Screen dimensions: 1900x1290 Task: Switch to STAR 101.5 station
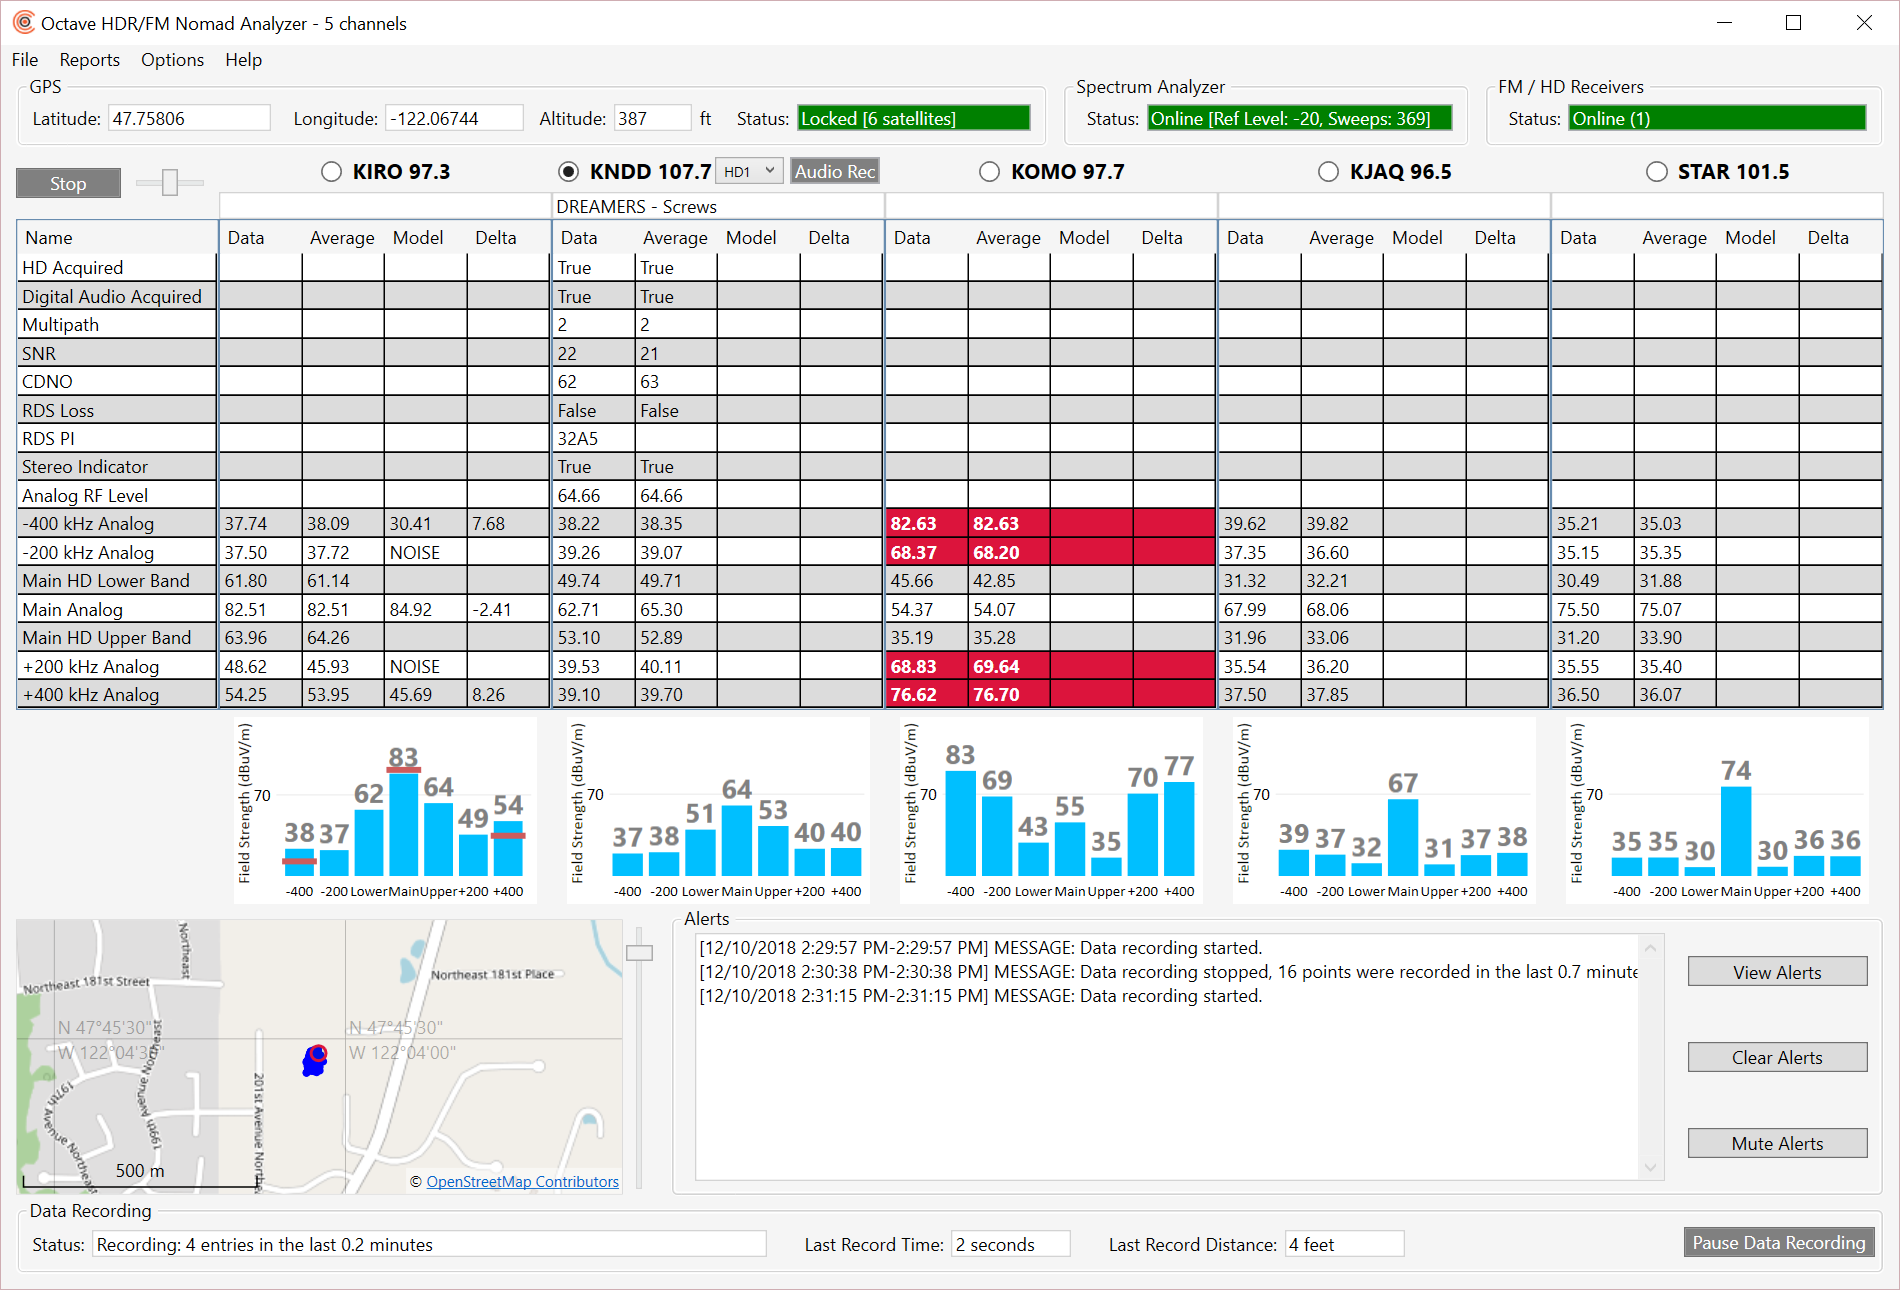click(1656, 172)
